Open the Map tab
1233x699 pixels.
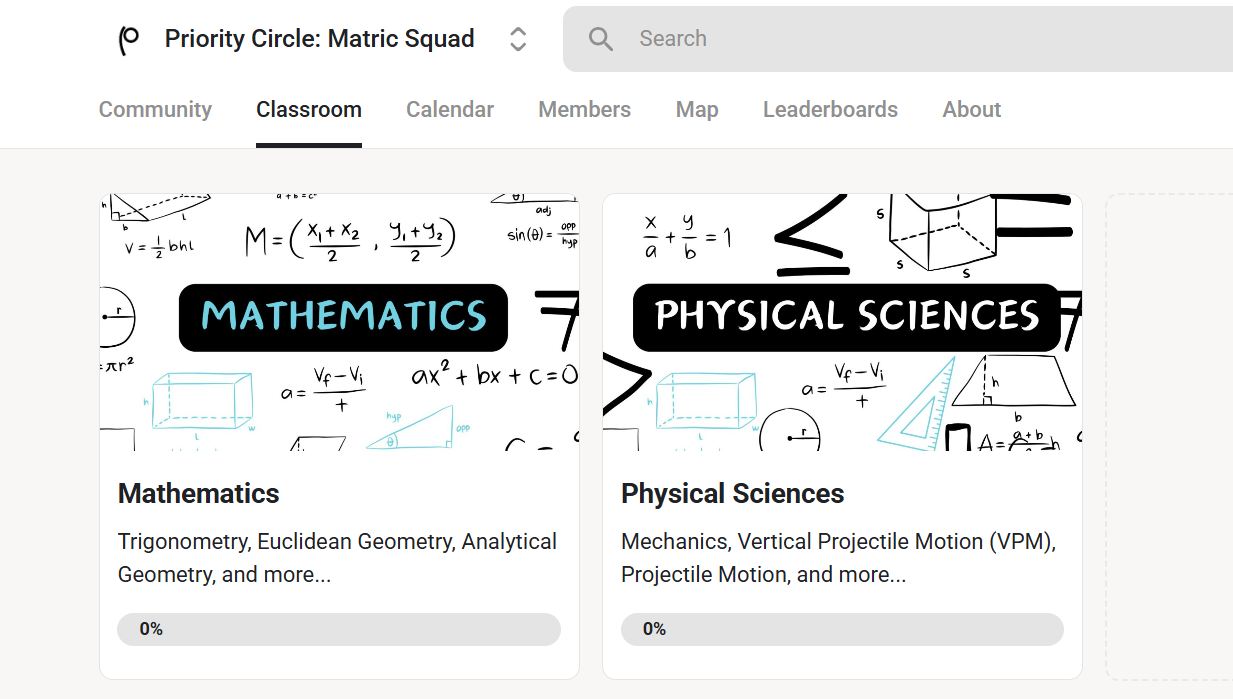[x=697, y=110]
